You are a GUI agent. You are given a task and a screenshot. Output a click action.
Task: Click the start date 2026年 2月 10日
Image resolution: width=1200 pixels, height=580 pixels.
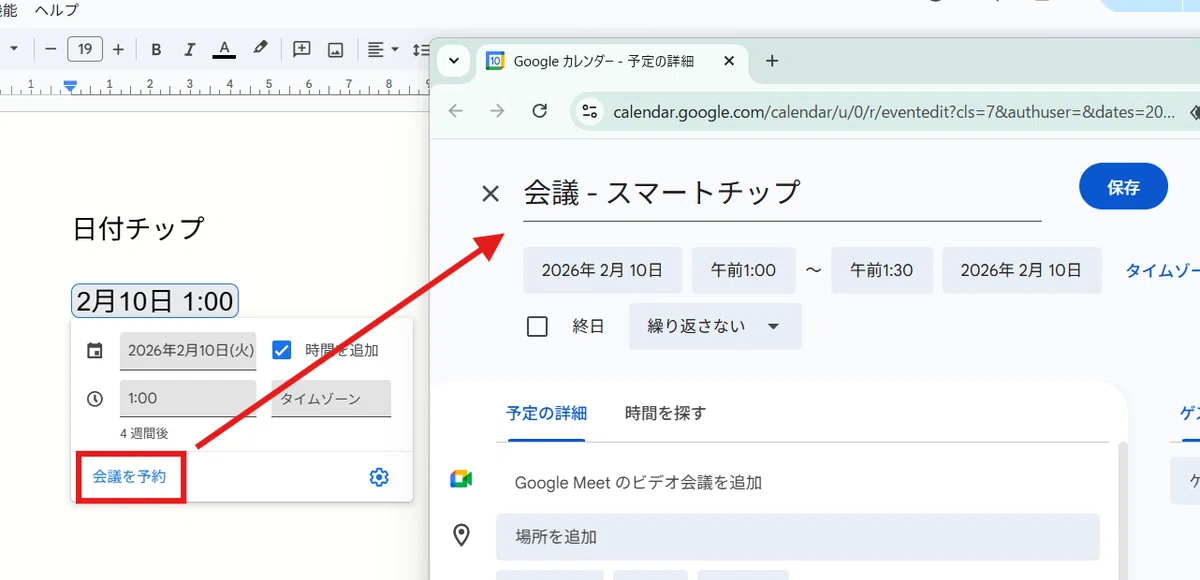pyautogui.click(x=603, y=270)
